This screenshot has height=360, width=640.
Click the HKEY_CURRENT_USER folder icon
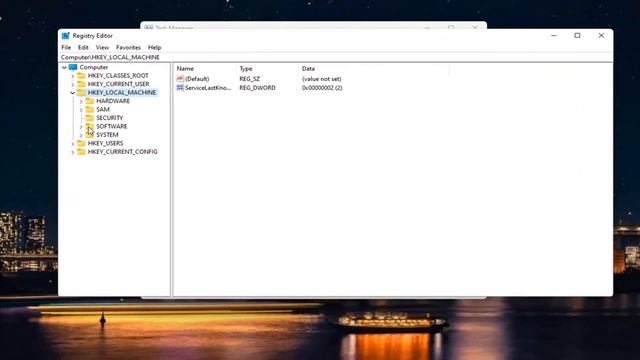(x=81, y=84)
